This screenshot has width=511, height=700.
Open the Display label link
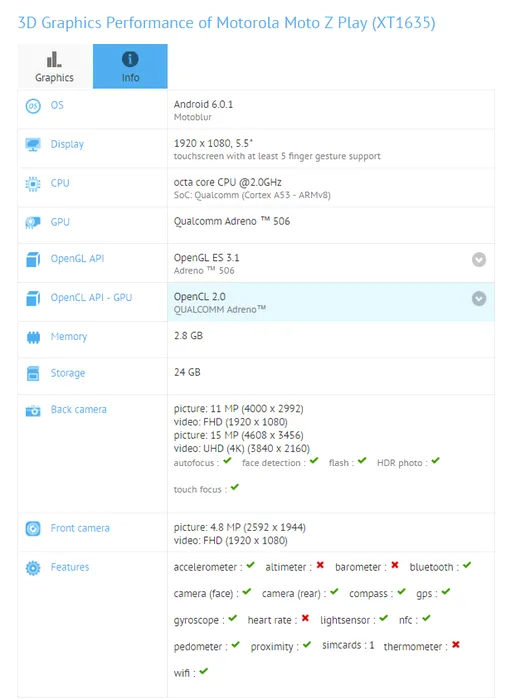pyautogui.click(x=67, y=144)
